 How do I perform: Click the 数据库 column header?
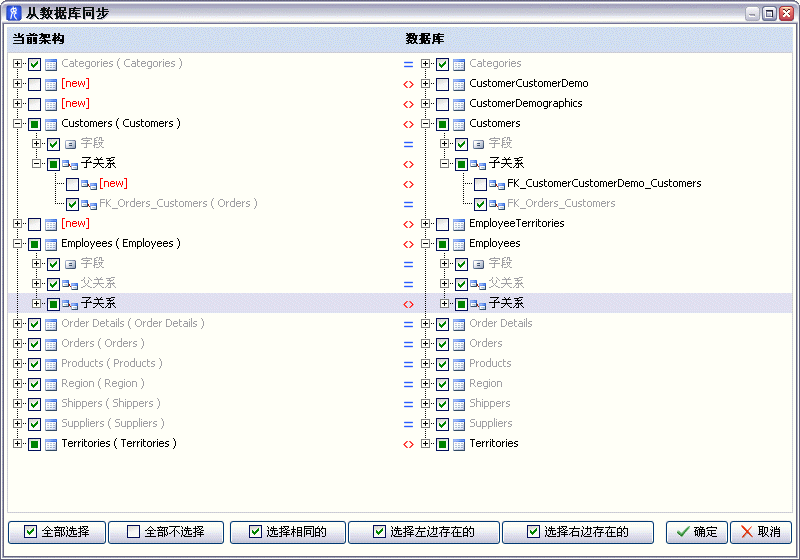(x=424, y=39)
